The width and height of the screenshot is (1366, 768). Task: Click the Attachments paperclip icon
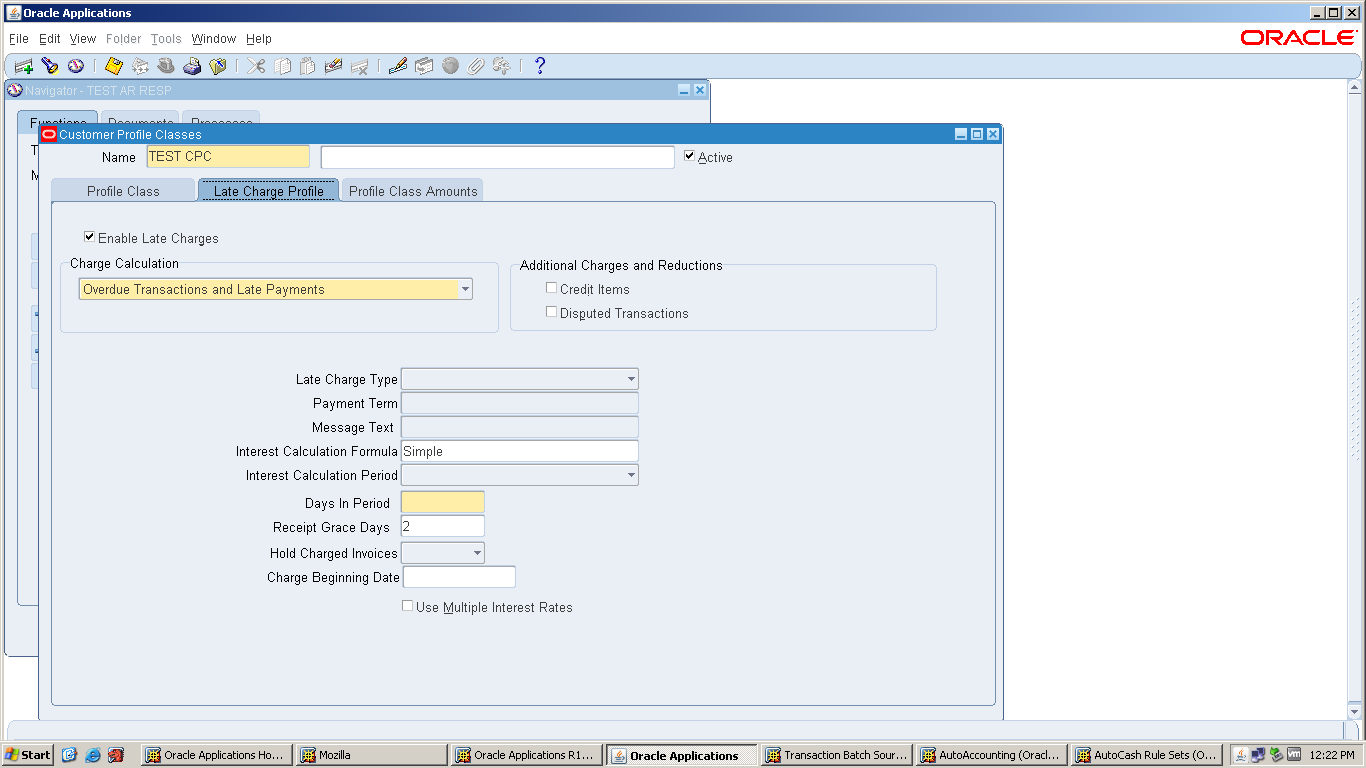point(476,66)
